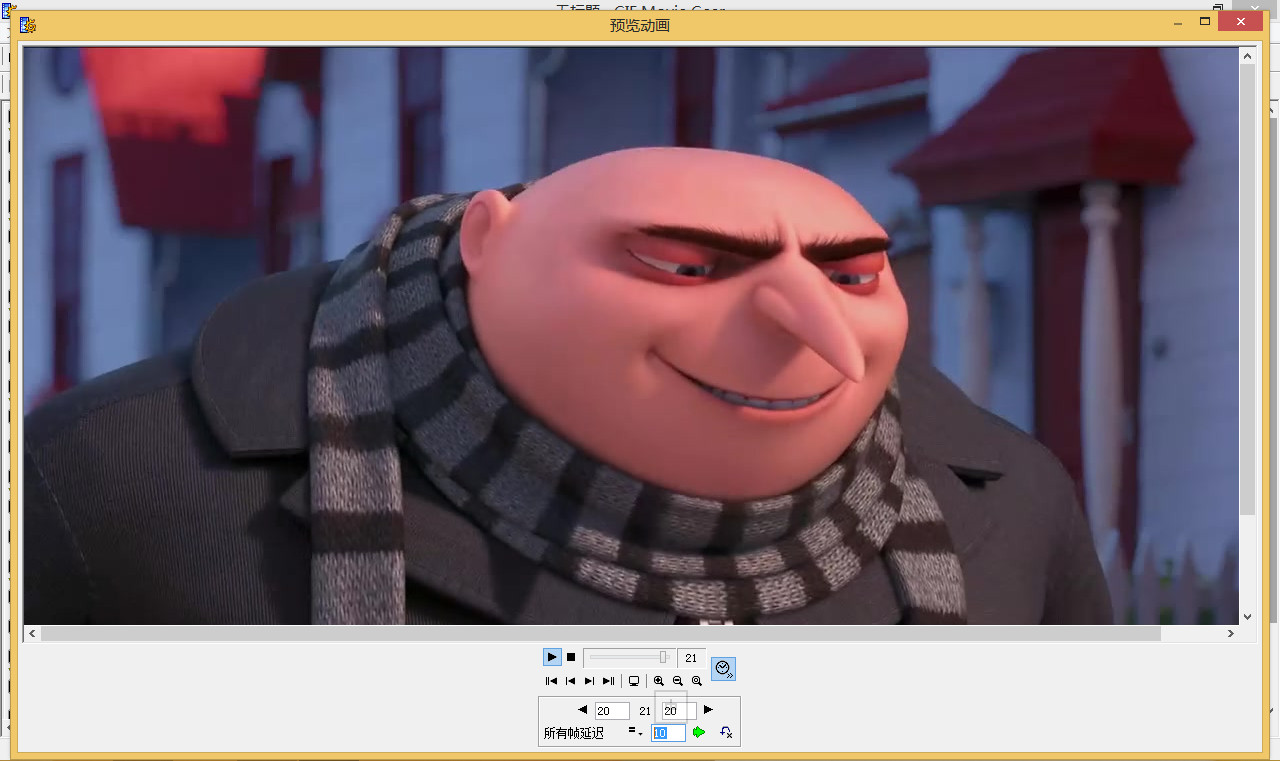Click the blue undo delay icon
Viewport: 1280px width, 761px height.
726,733
